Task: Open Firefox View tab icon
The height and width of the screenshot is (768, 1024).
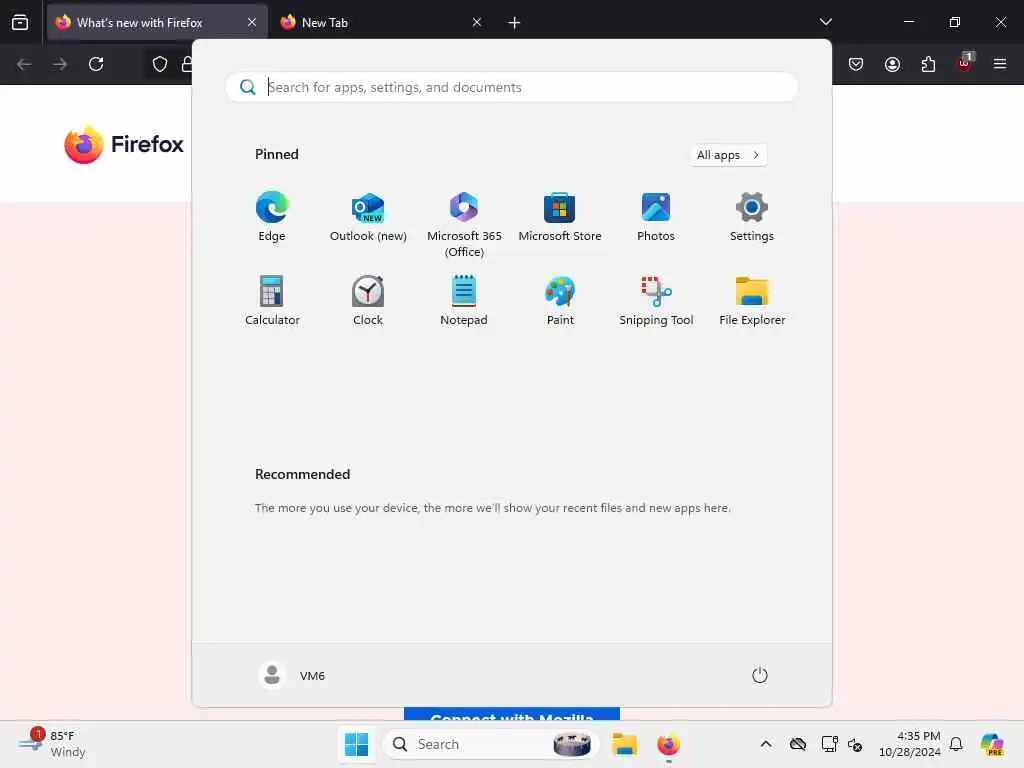Action: coord(20,22)
